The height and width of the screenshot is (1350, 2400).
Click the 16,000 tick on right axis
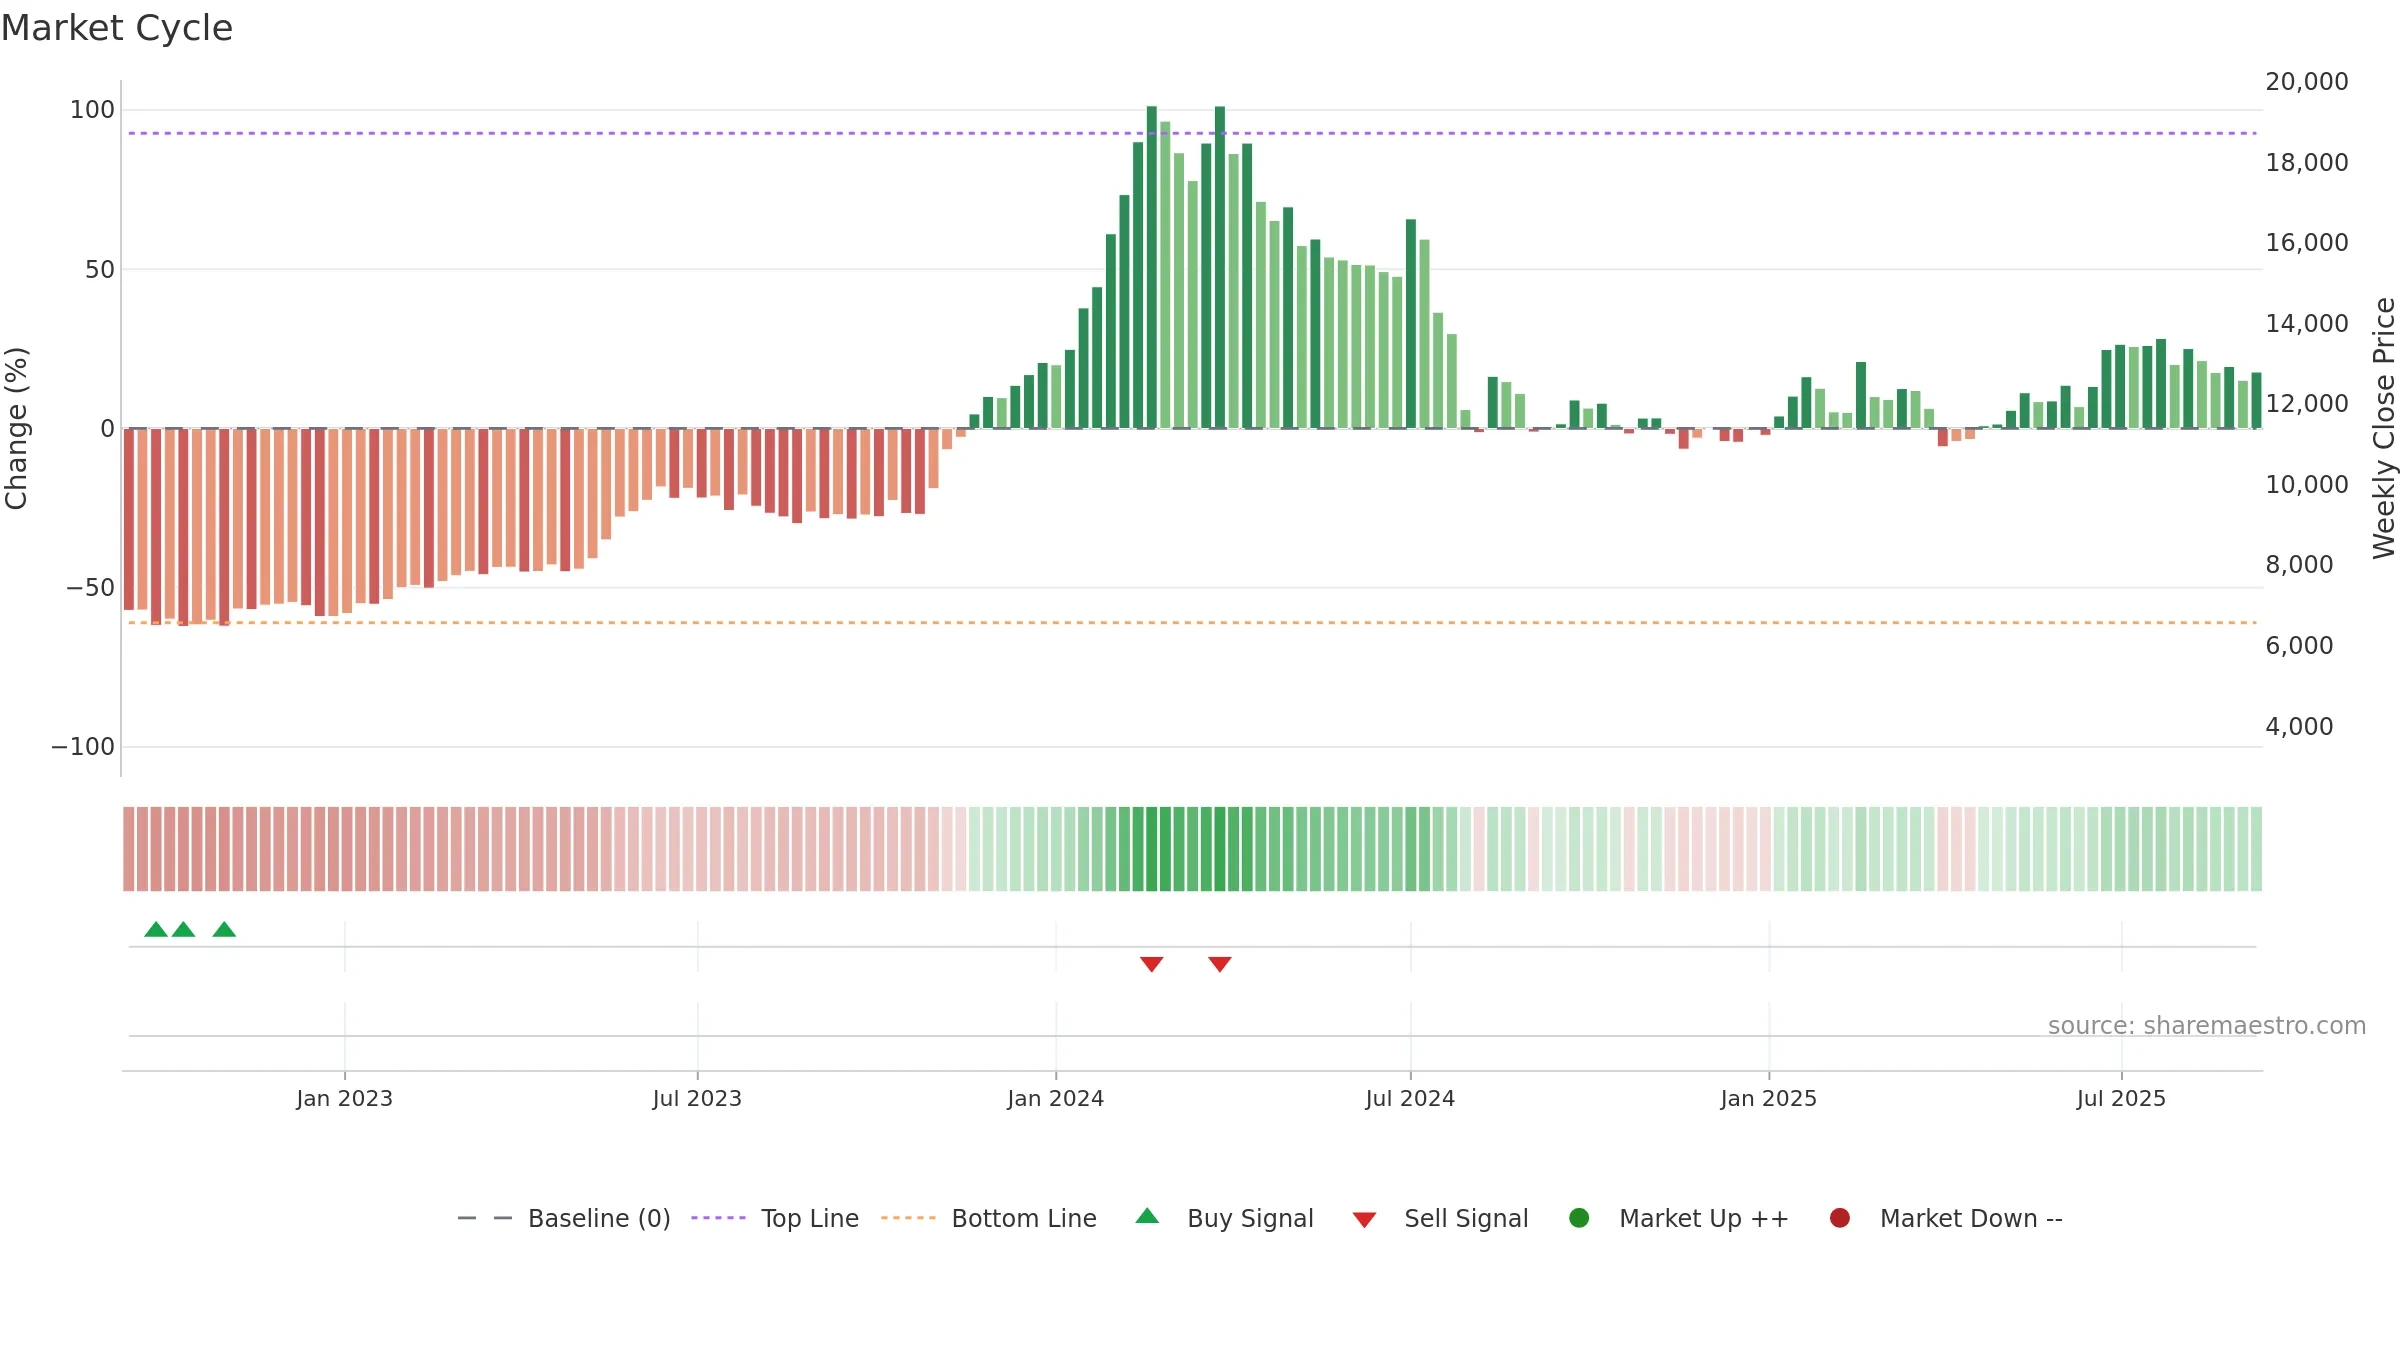click(2307, 243)
